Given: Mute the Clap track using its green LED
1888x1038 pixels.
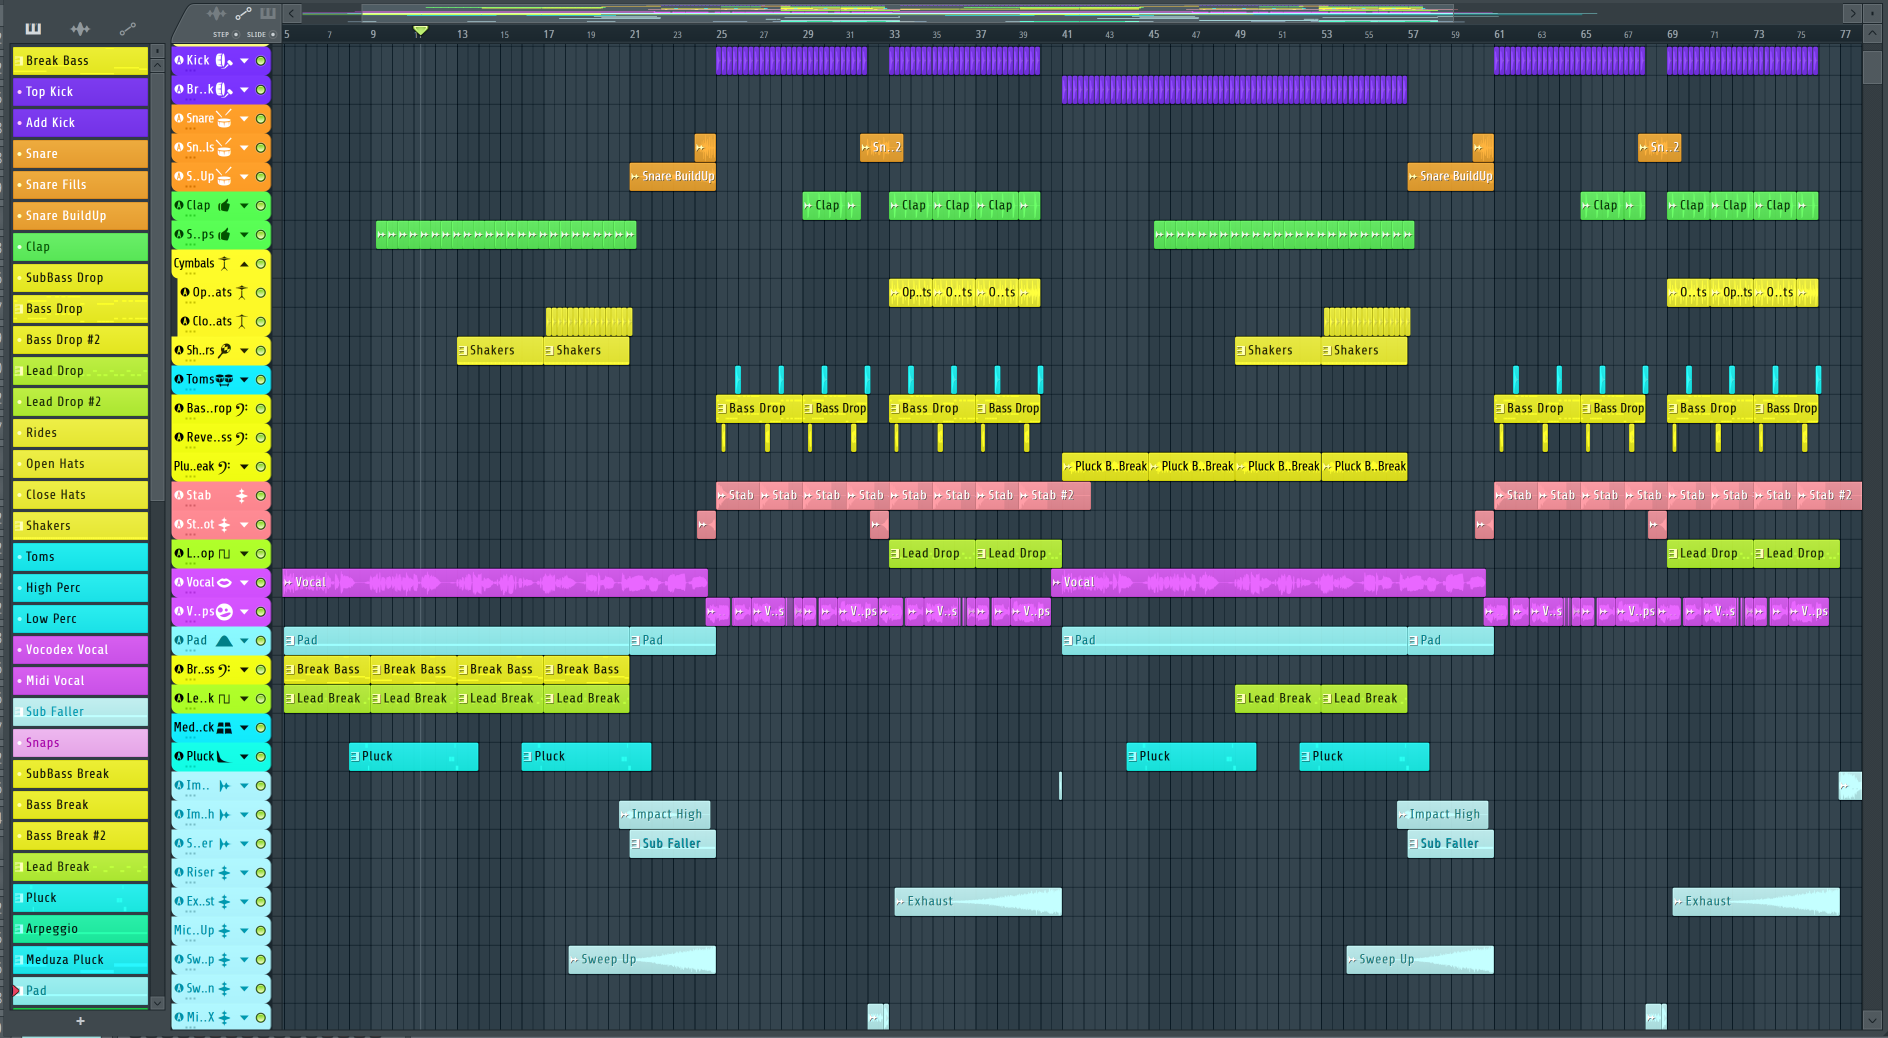Looking at the screenshot, I should click(x=261, y=205).
